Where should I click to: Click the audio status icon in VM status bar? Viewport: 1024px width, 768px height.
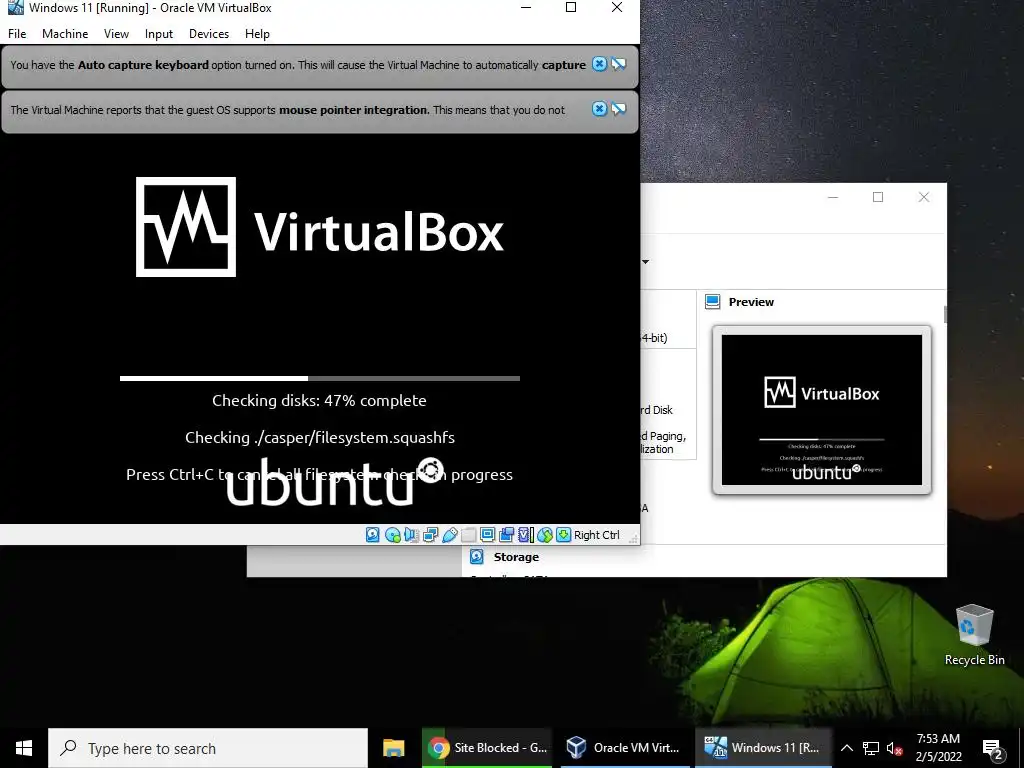[x=411, y=535]
